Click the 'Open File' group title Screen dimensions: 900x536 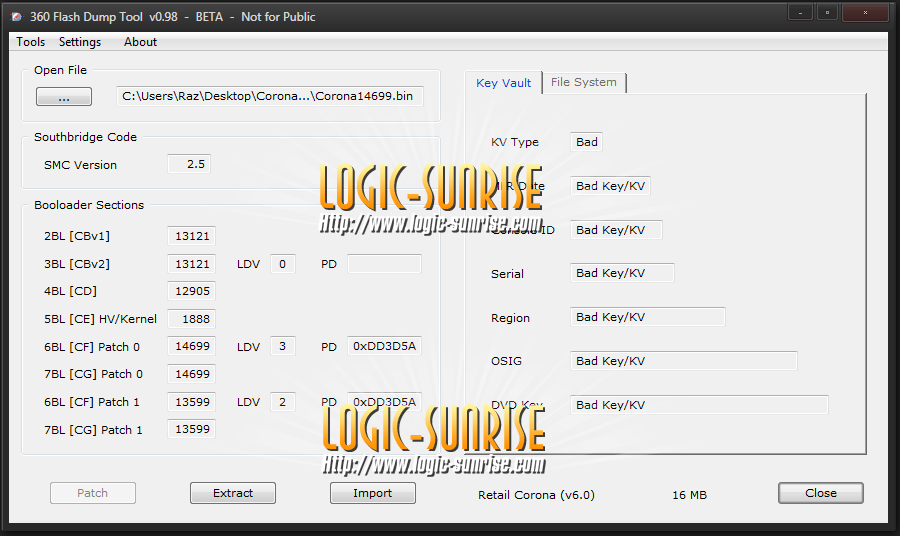(60, 70)
